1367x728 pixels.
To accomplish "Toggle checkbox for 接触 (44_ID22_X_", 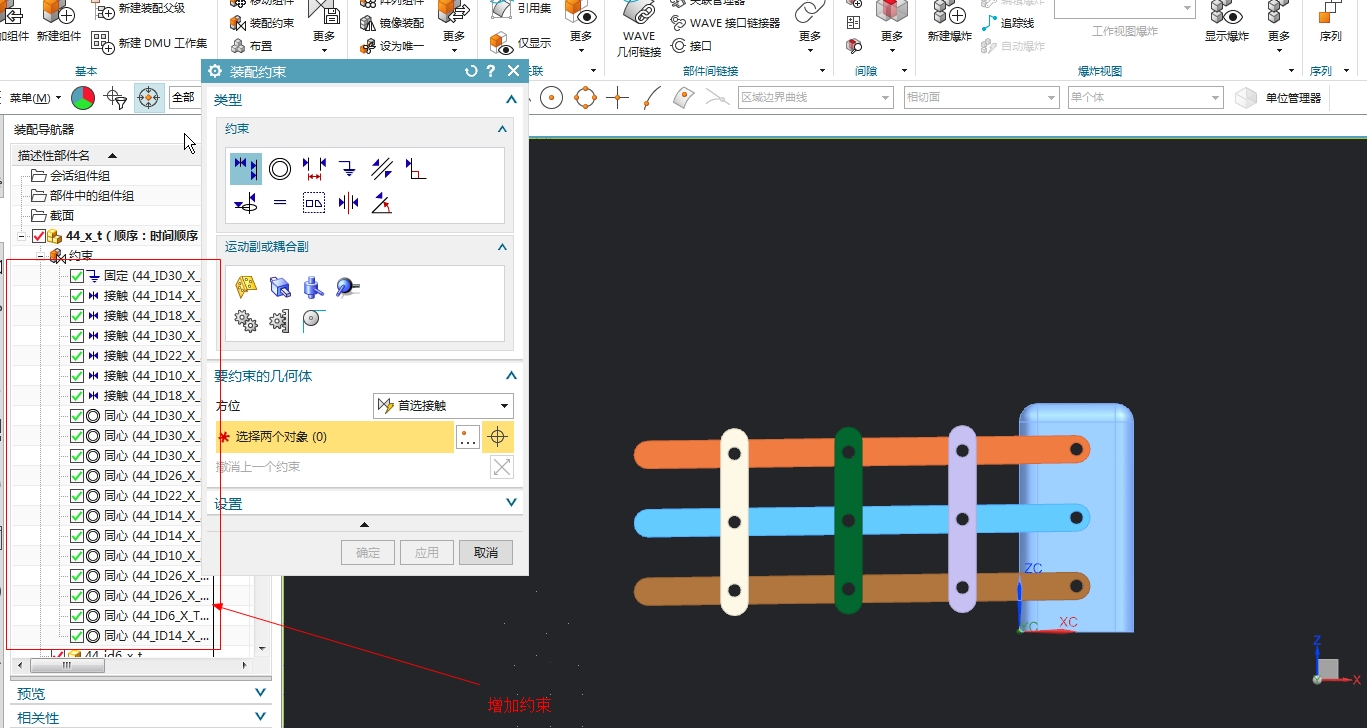I will [x=77, y=356].
